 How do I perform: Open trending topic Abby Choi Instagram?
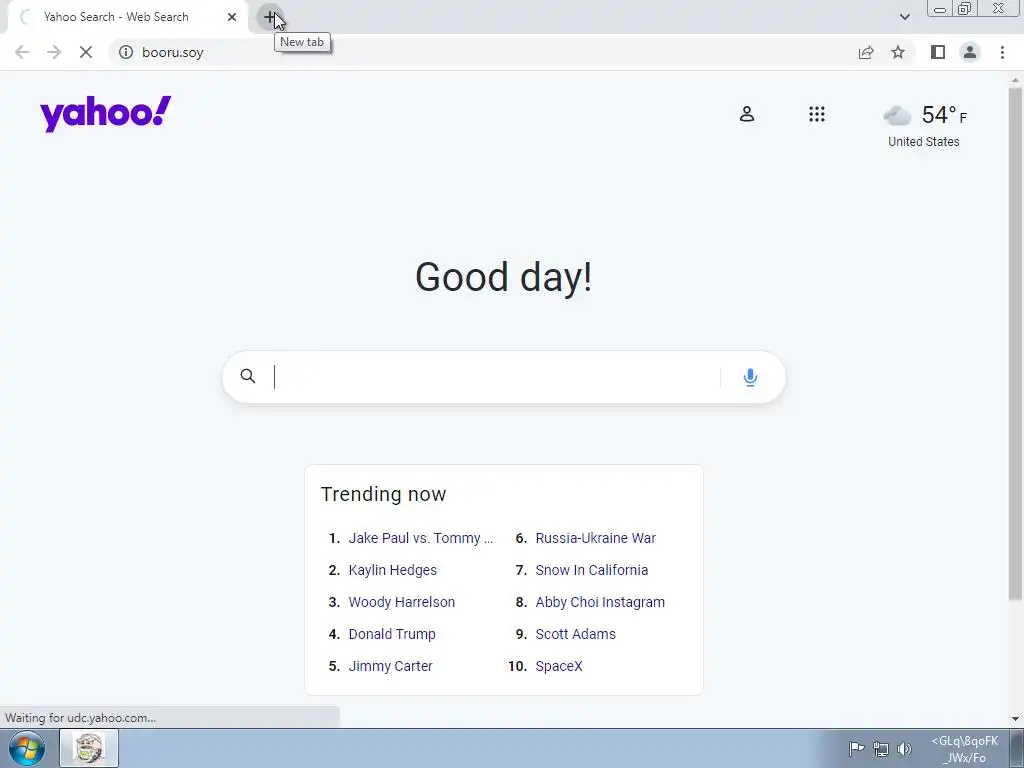coord(600,602)
